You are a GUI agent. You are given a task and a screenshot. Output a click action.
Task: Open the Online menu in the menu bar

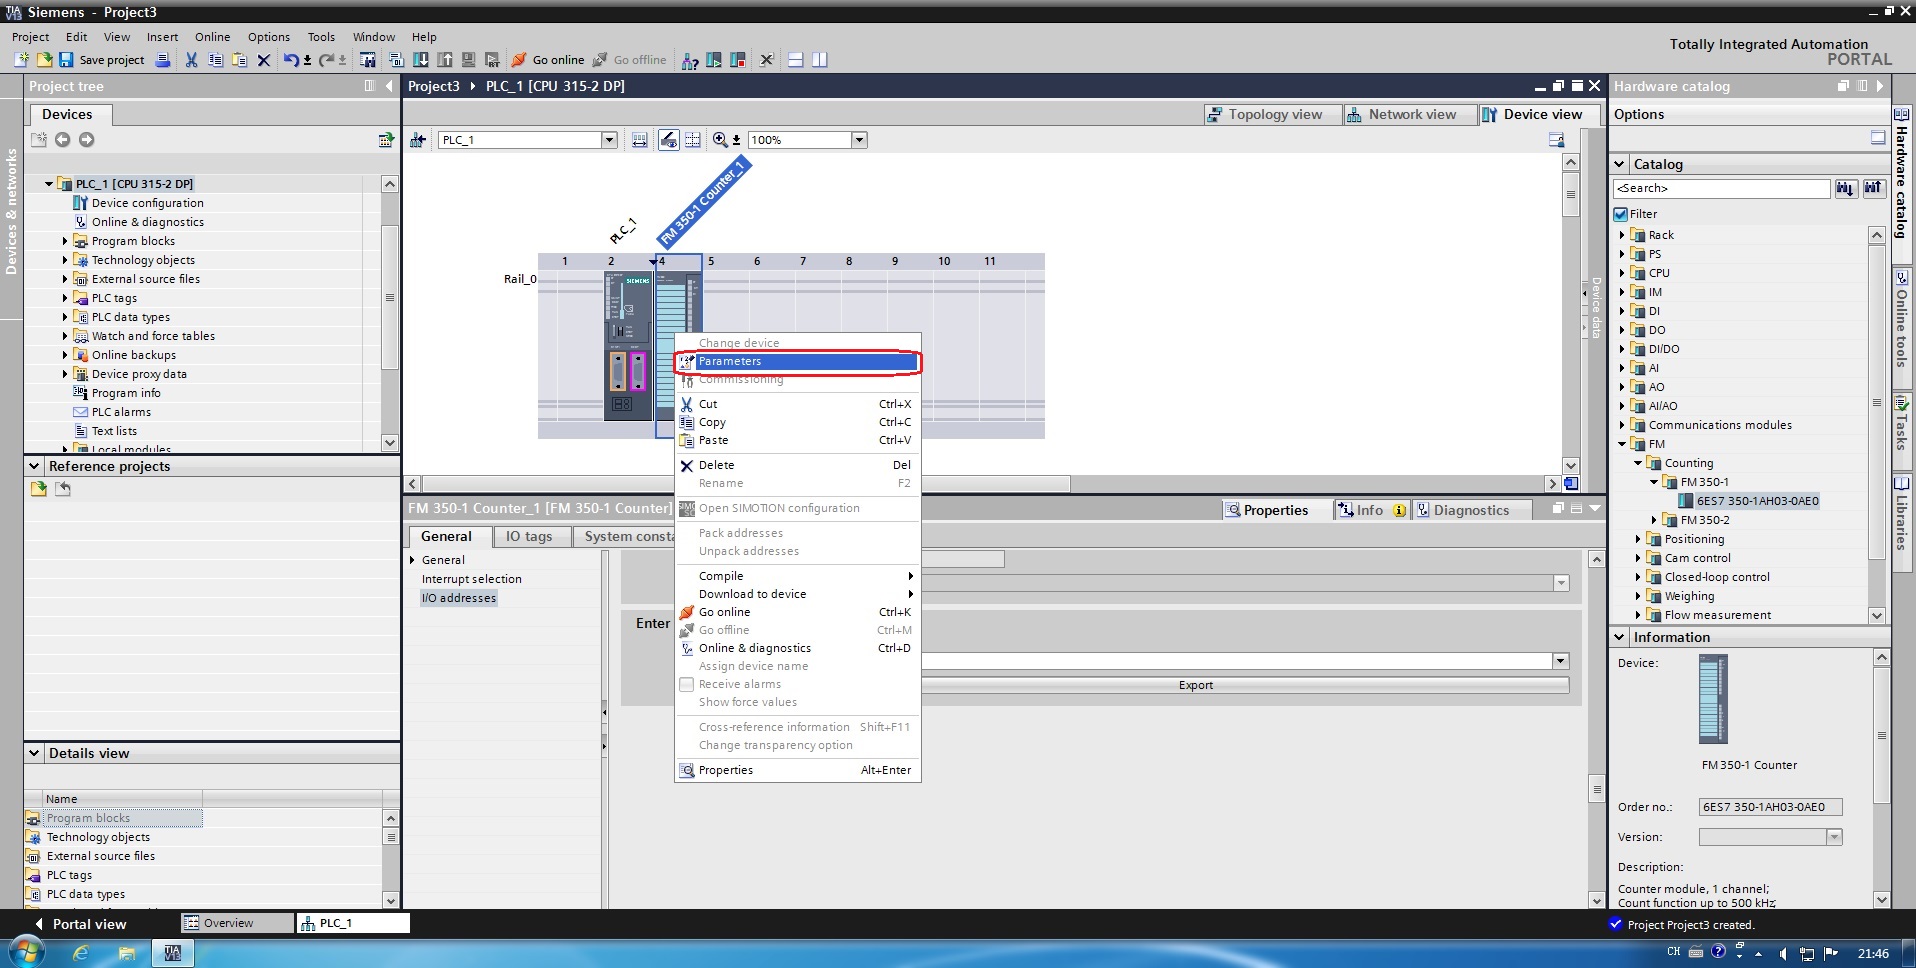[x=212, y=37]
